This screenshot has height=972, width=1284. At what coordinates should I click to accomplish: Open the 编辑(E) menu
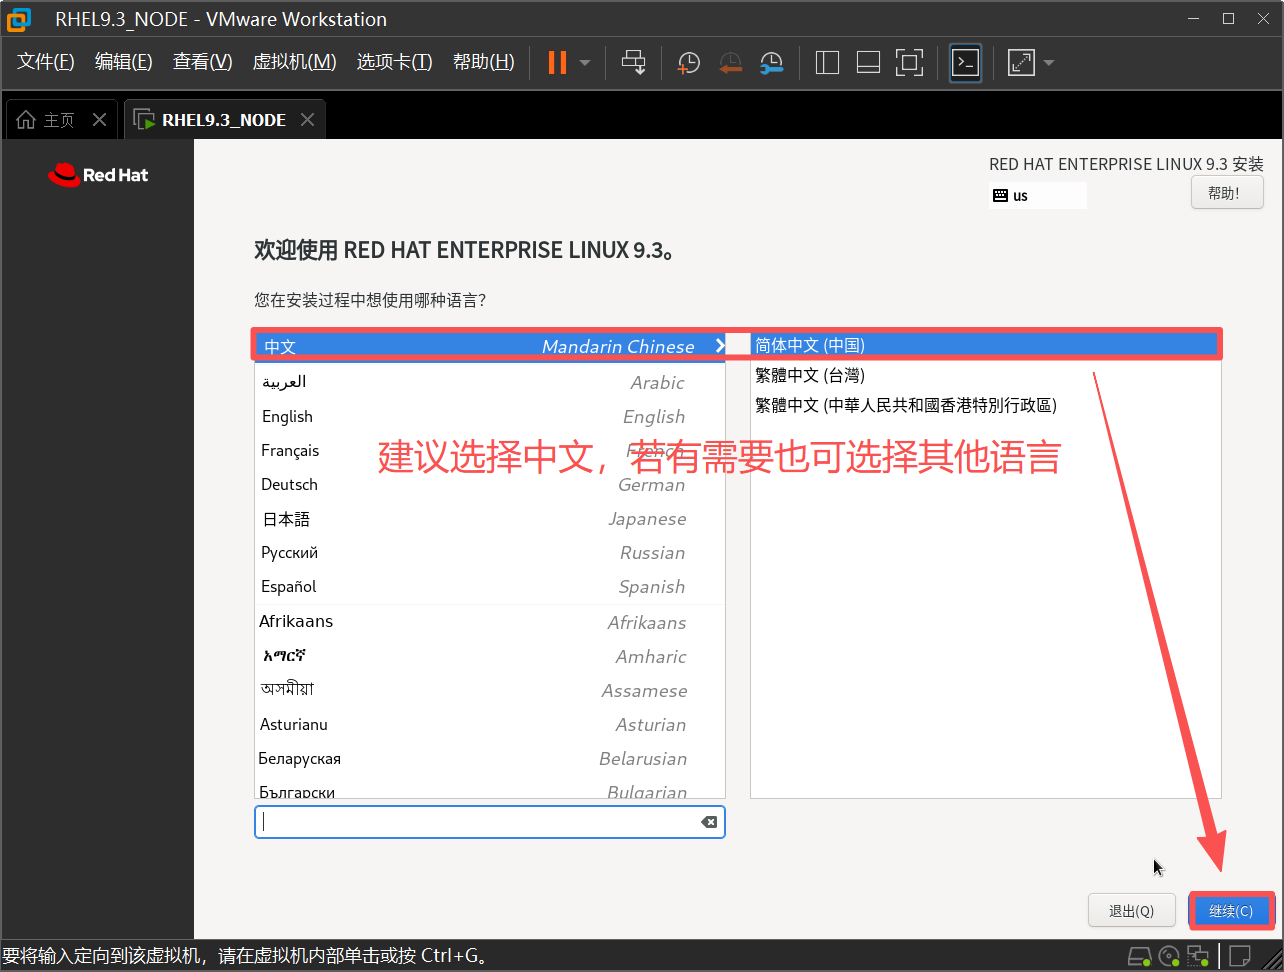(124, 62)
